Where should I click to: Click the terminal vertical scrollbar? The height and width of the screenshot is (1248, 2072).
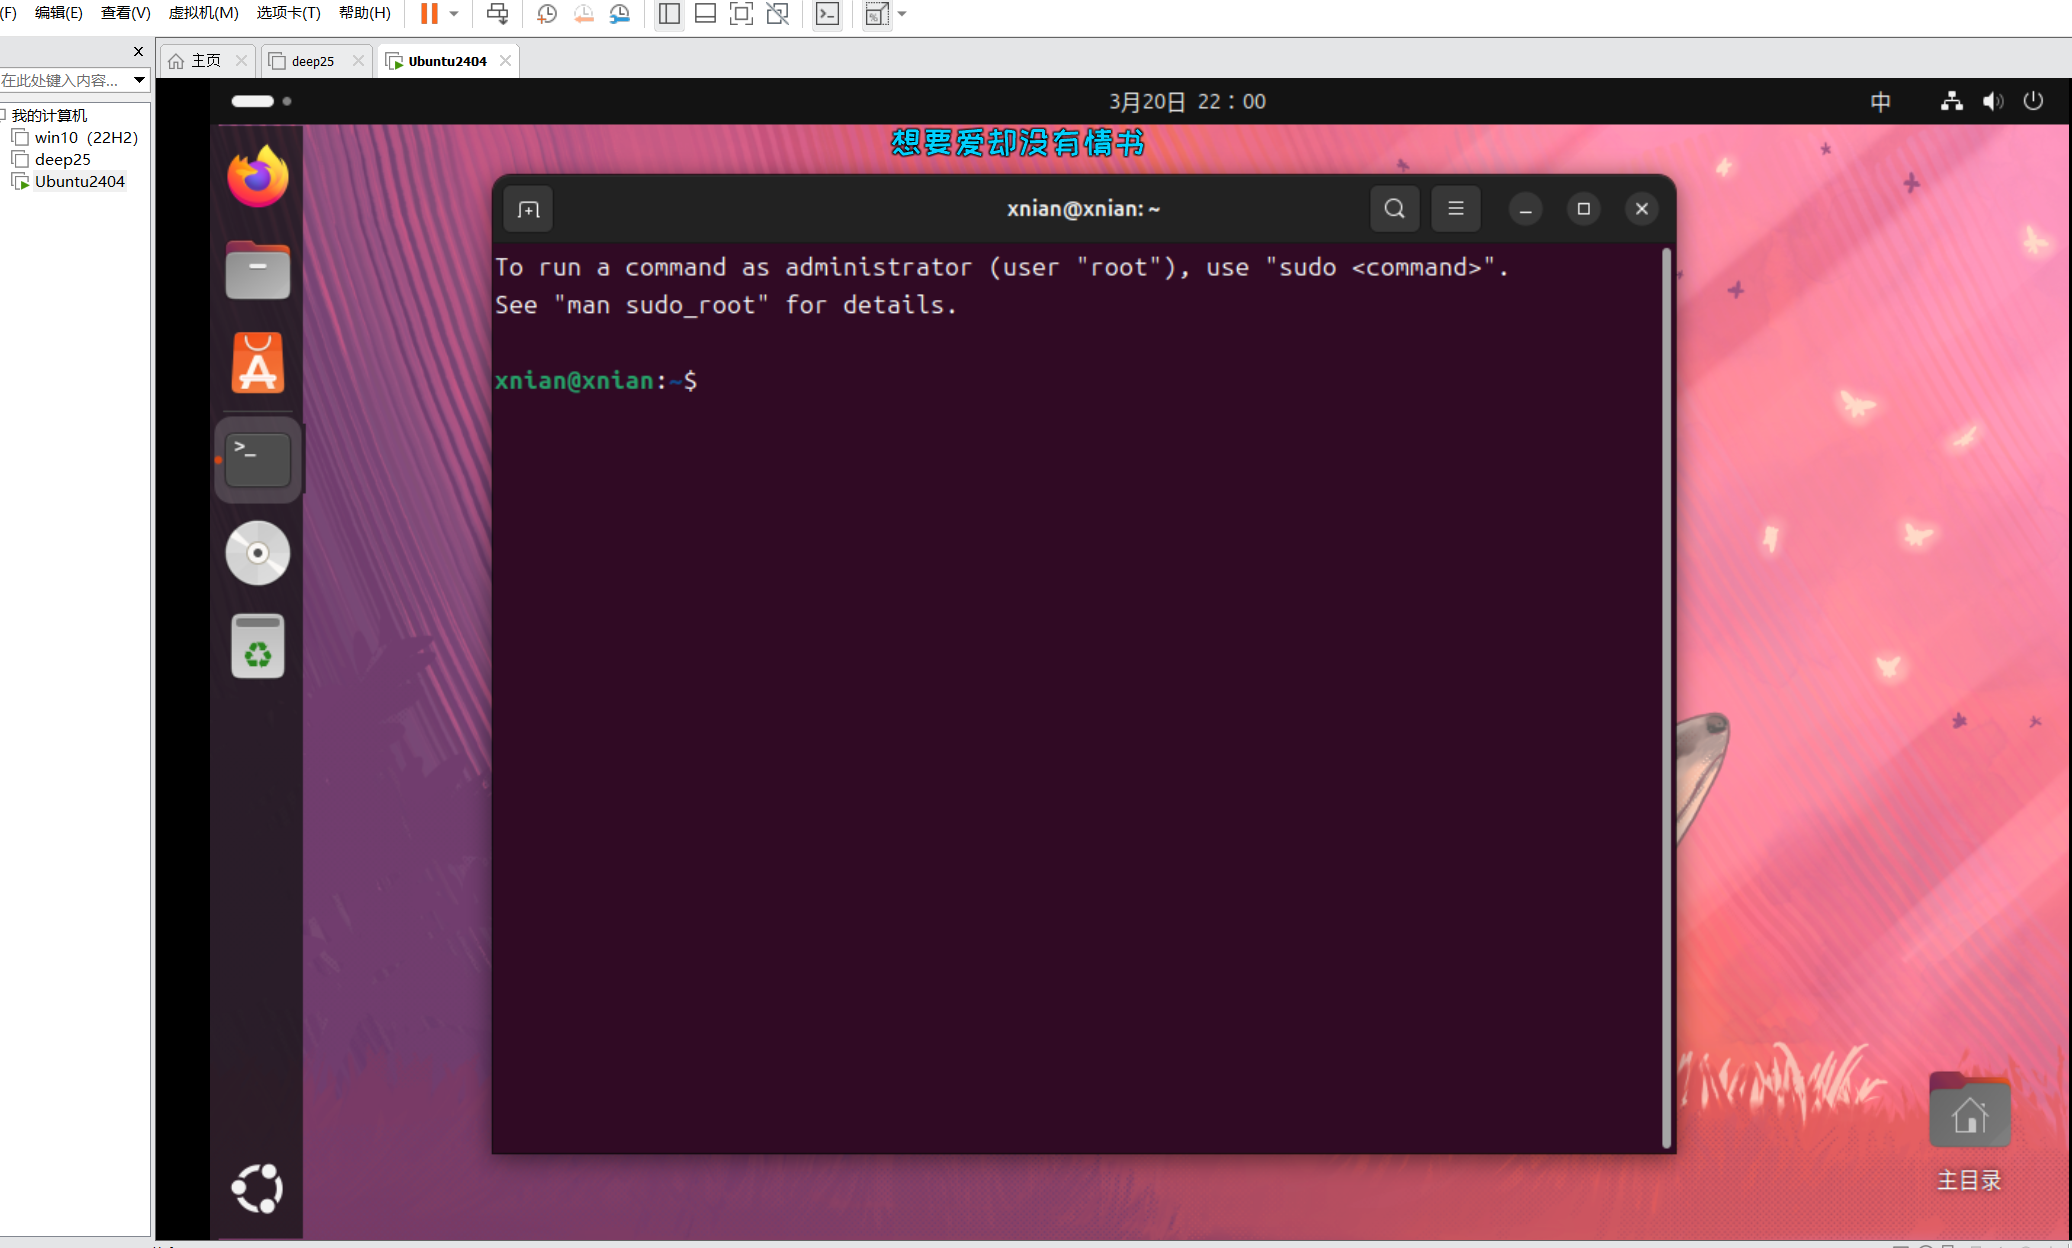(x=1666, y=700)
